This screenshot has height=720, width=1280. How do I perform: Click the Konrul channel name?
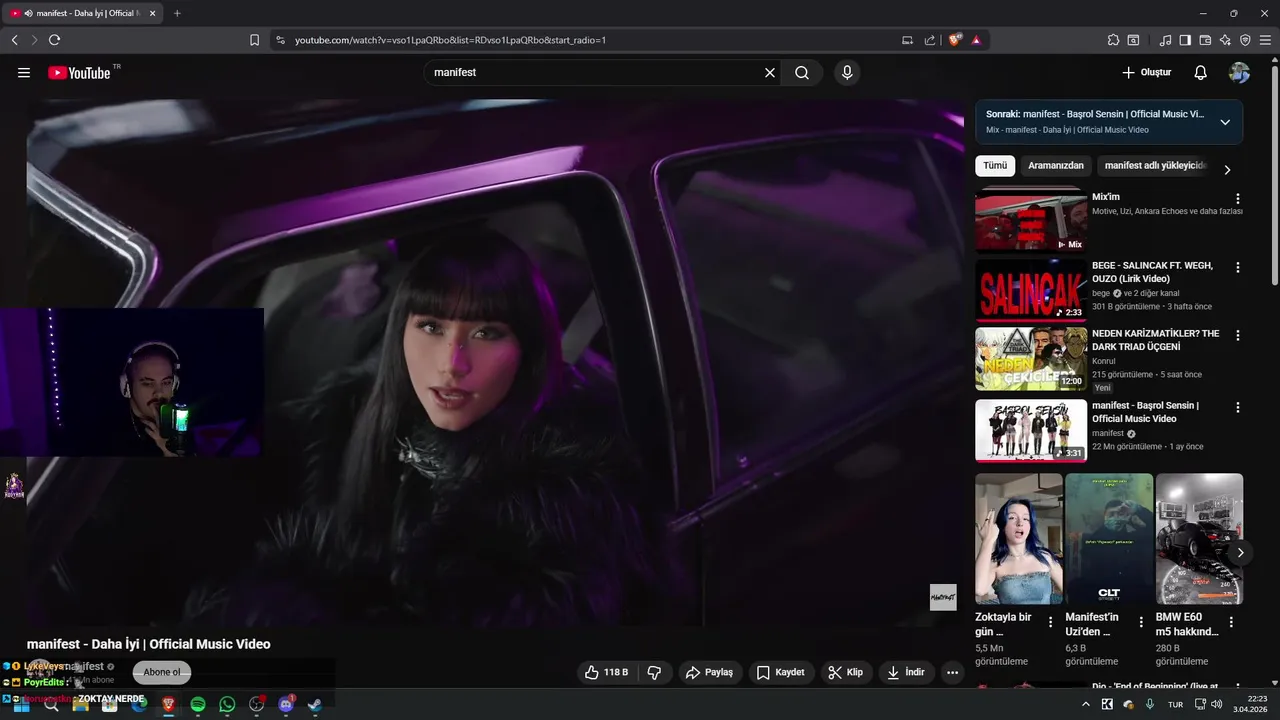click(1103, 361)
